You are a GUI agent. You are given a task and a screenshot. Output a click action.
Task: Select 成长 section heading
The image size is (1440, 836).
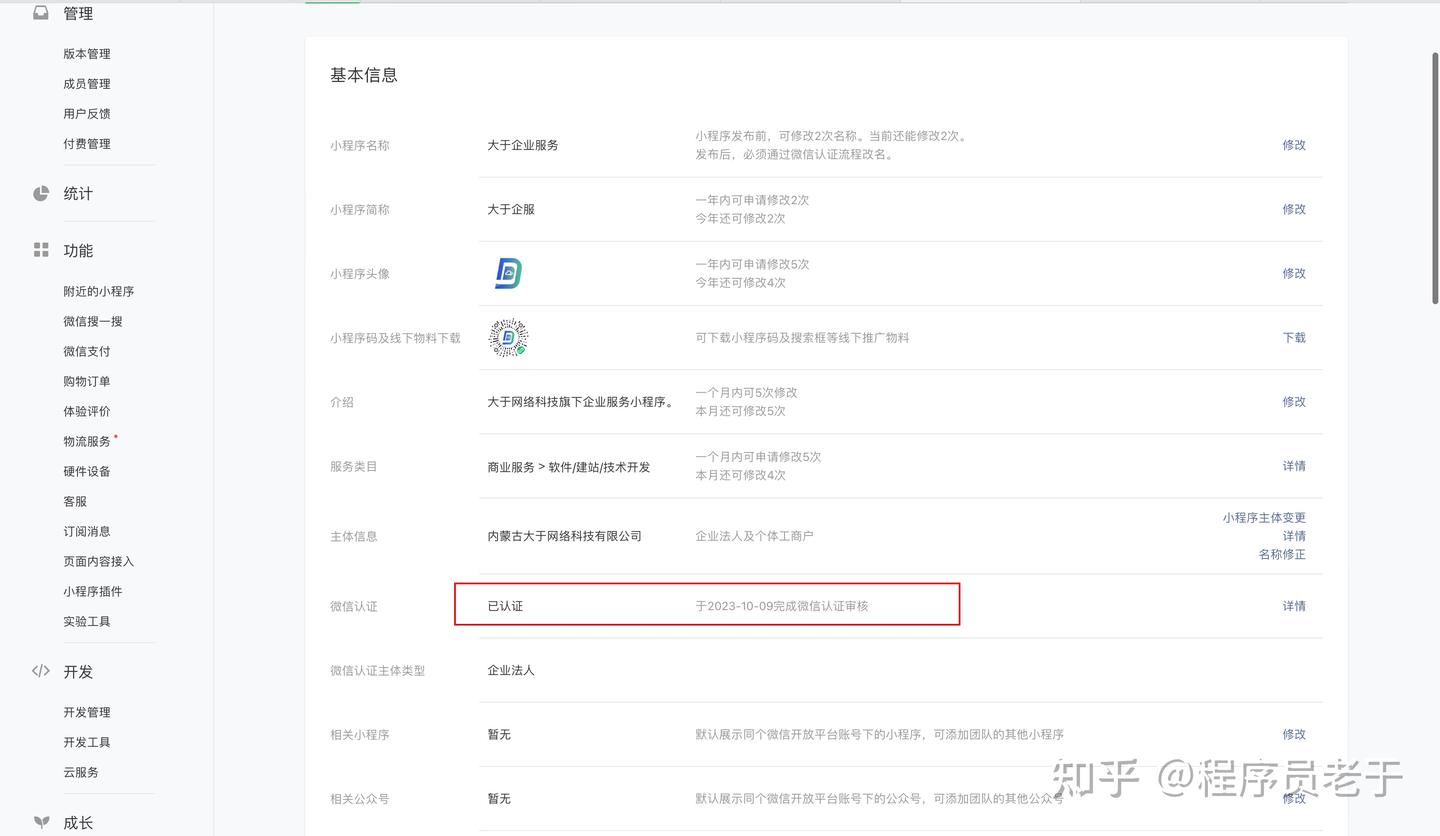pos(78,823)
